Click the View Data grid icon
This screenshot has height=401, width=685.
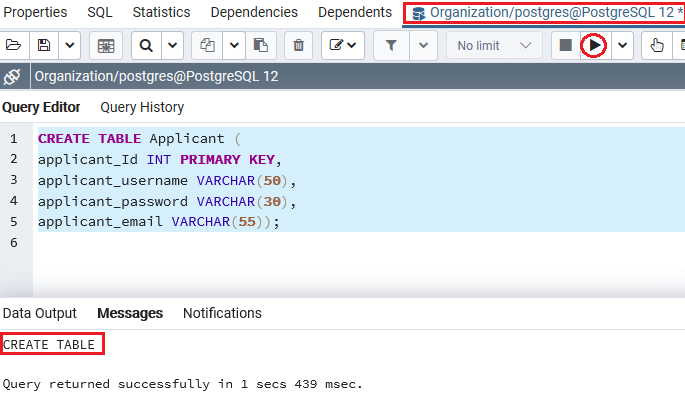pos(106,45)
